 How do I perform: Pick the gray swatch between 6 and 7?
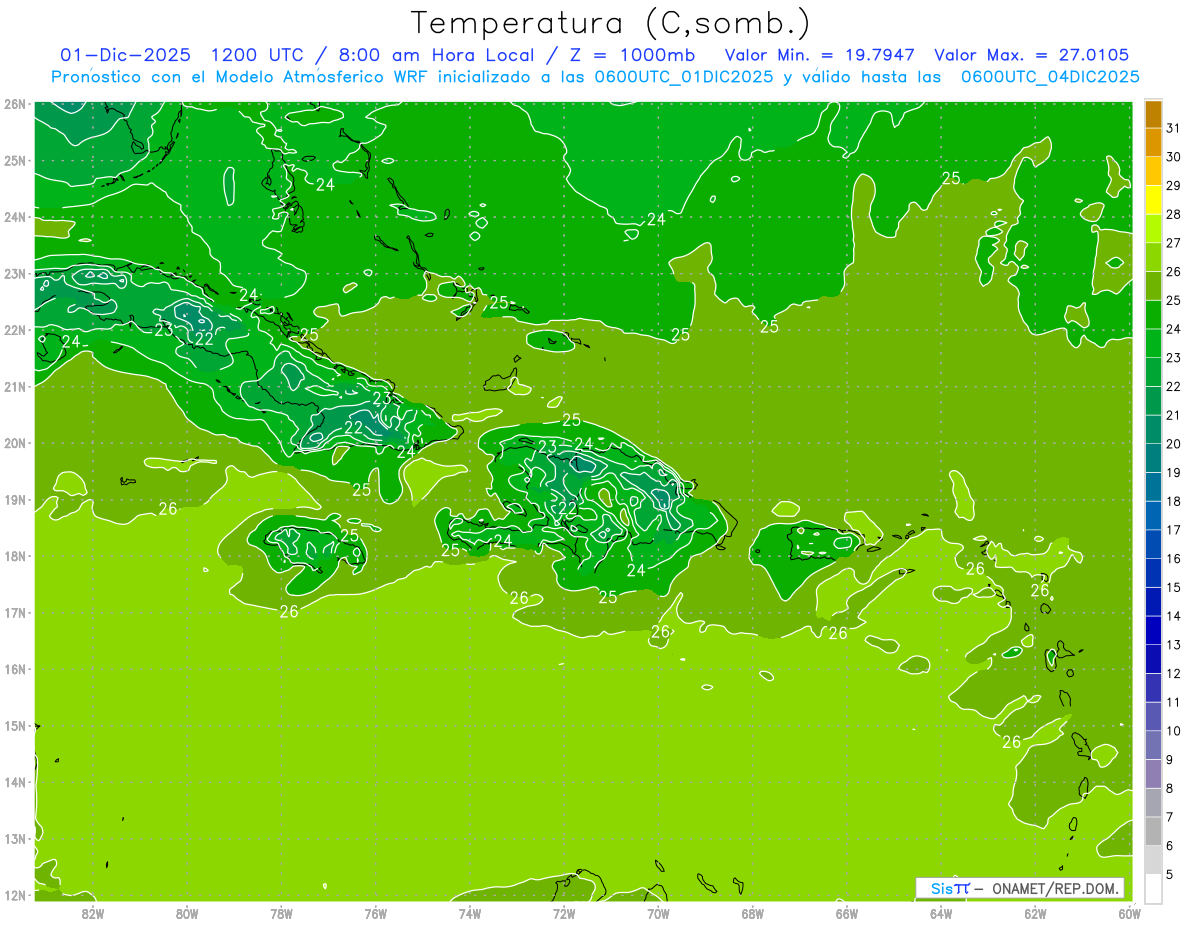(x=1153, y=831)
